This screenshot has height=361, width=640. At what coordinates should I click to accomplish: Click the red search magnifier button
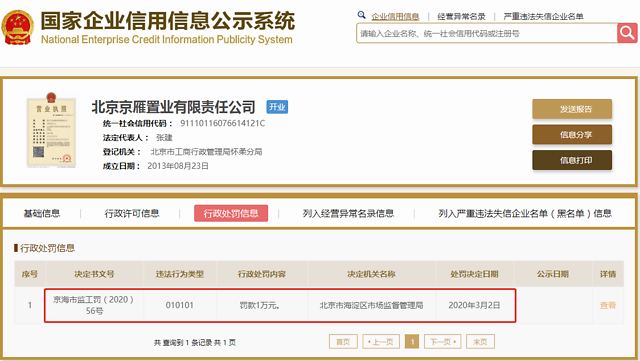[627, 33]
